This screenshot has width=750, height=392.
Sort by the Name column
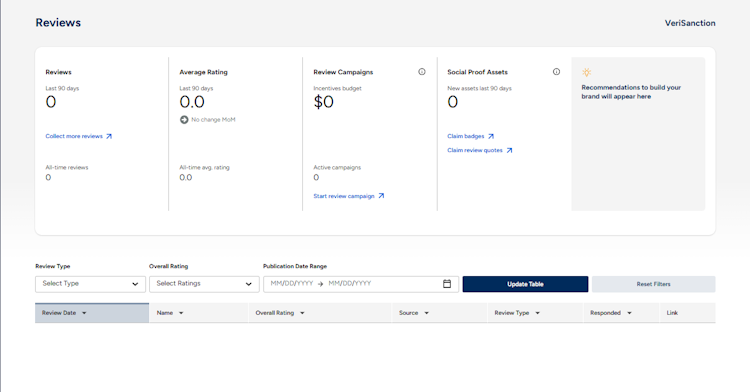199,313
